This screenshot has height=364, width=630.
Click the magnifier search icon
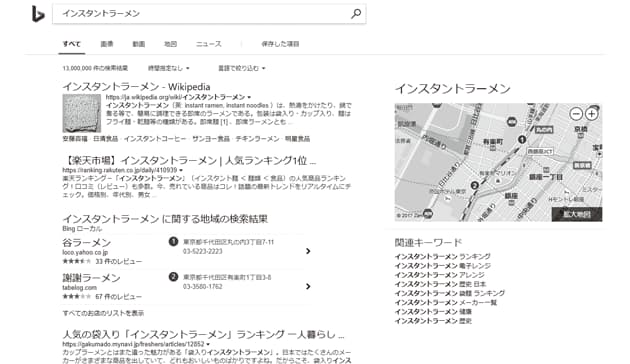point(356,14)
